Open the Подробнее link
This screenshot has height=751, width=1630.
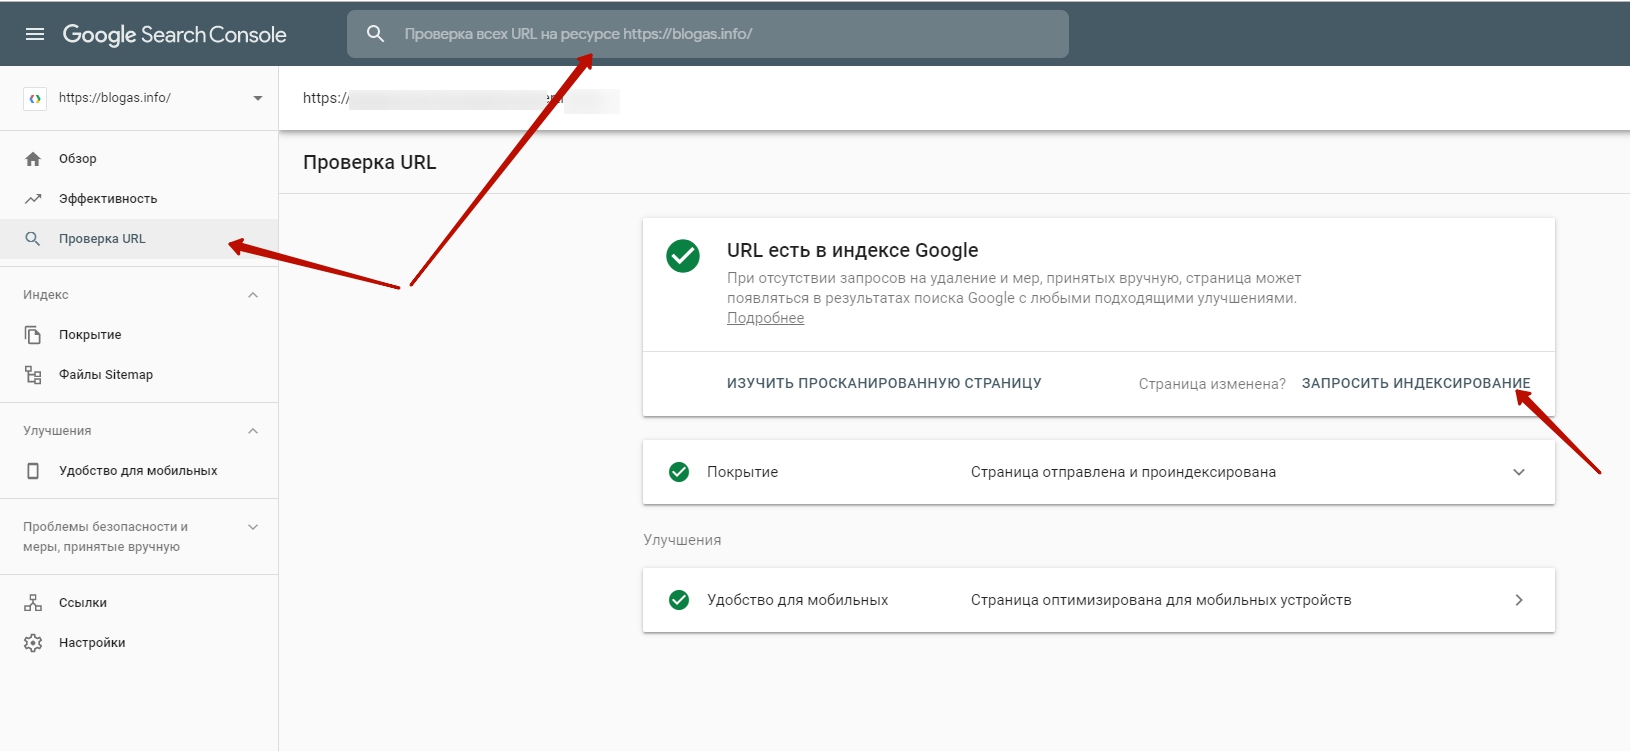[x=765, y=318]
